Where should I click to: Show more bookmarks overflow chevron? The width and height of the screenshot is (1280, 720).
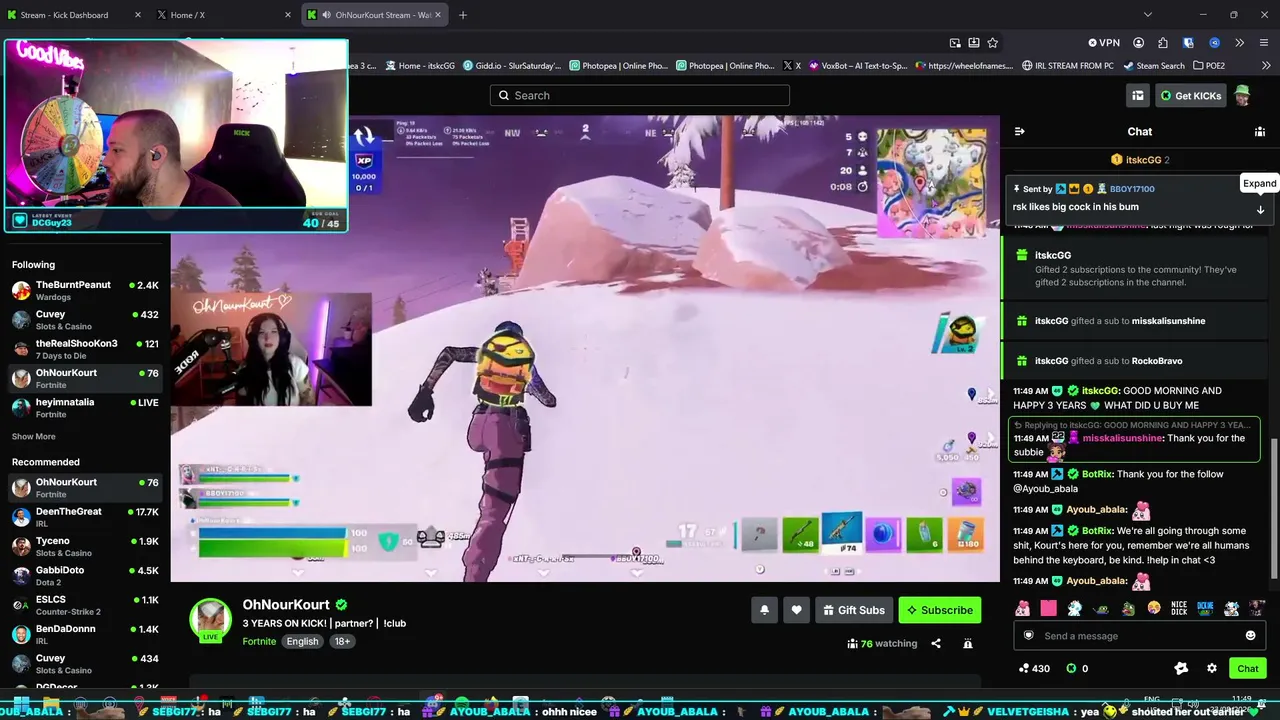[1267, 66]
